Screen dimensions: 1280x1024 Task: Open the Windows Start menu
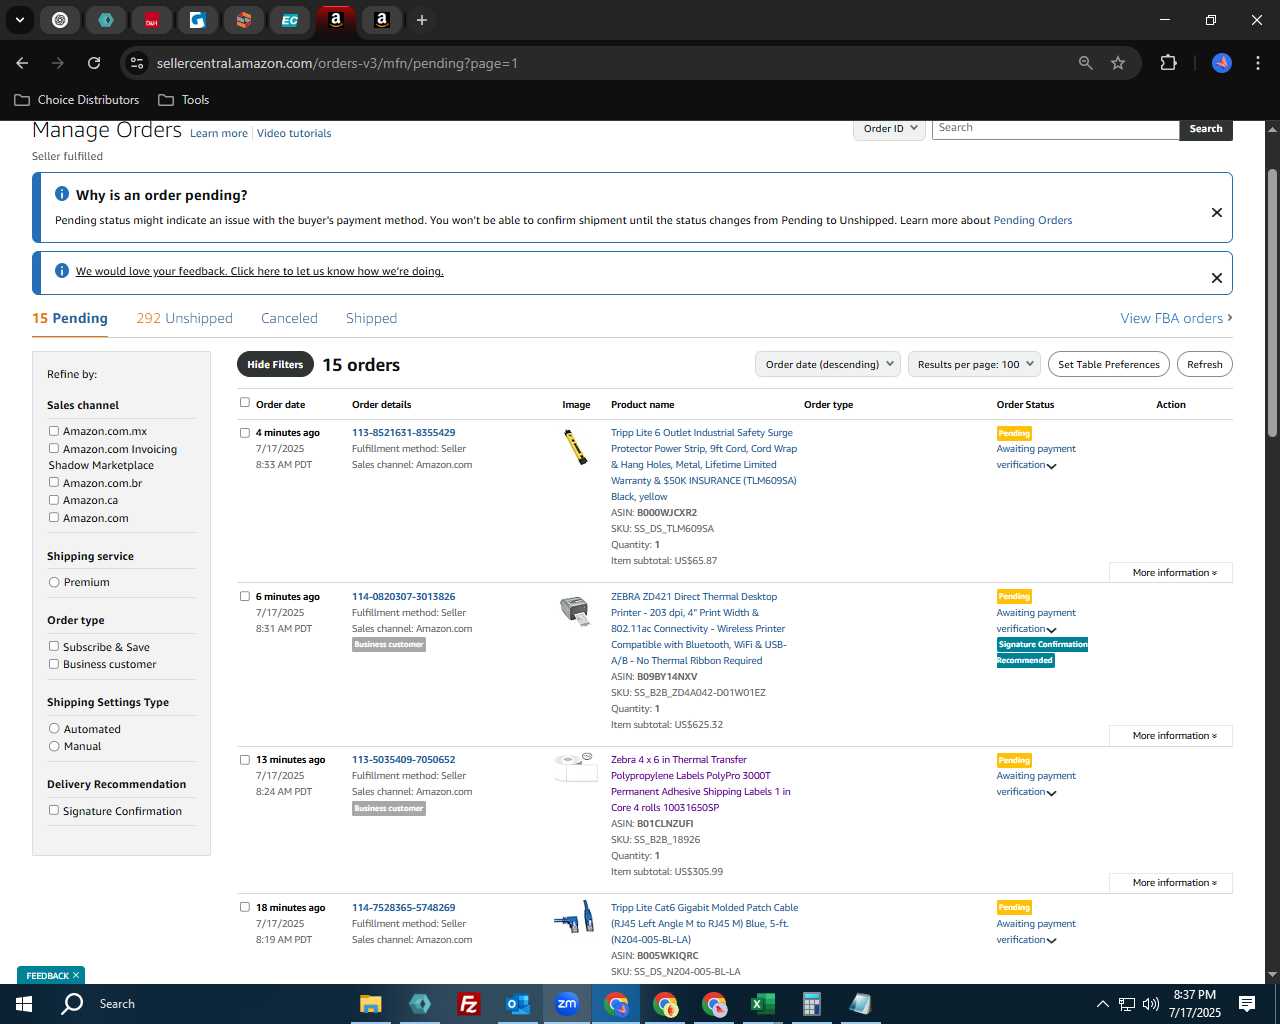point(24,1004)
